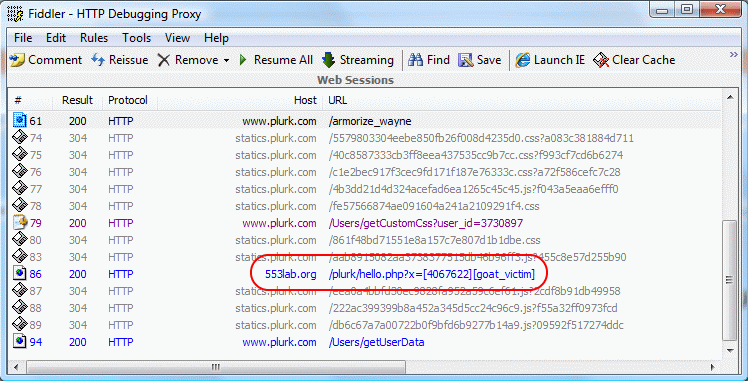Screen dimensions: 748x381
Task: Open the Tools menu
Action: pos(136,38)
